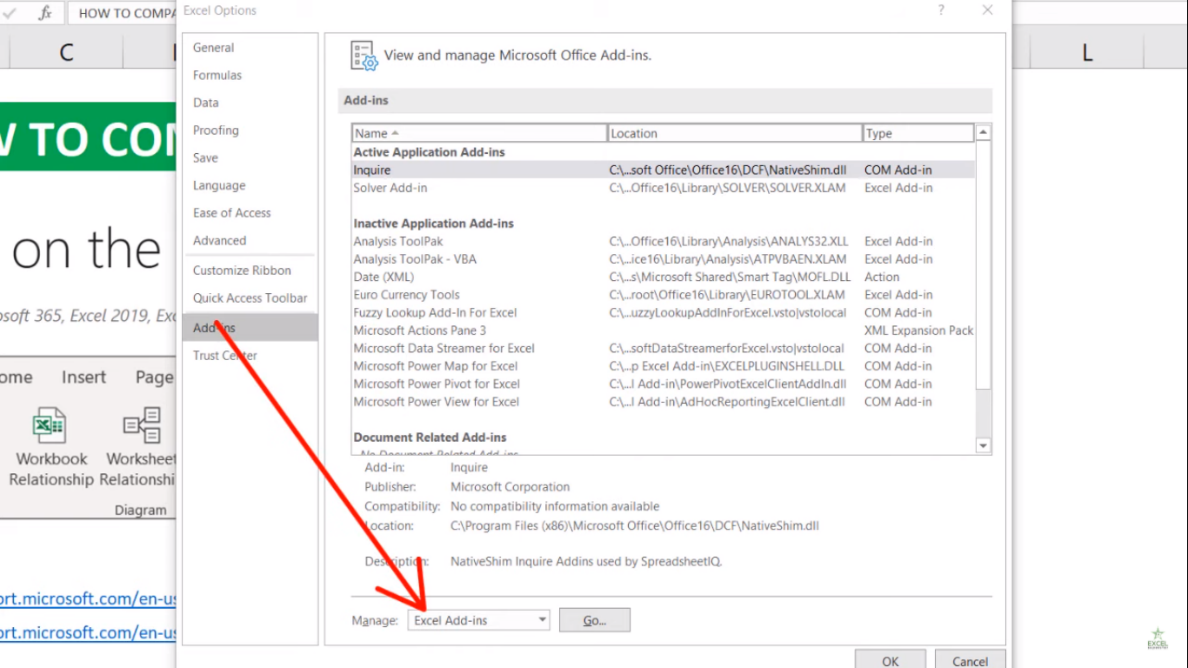The image size is (1188, 668).
Task: Click the formula bar checkmark icon
Action: coord(9,13)
